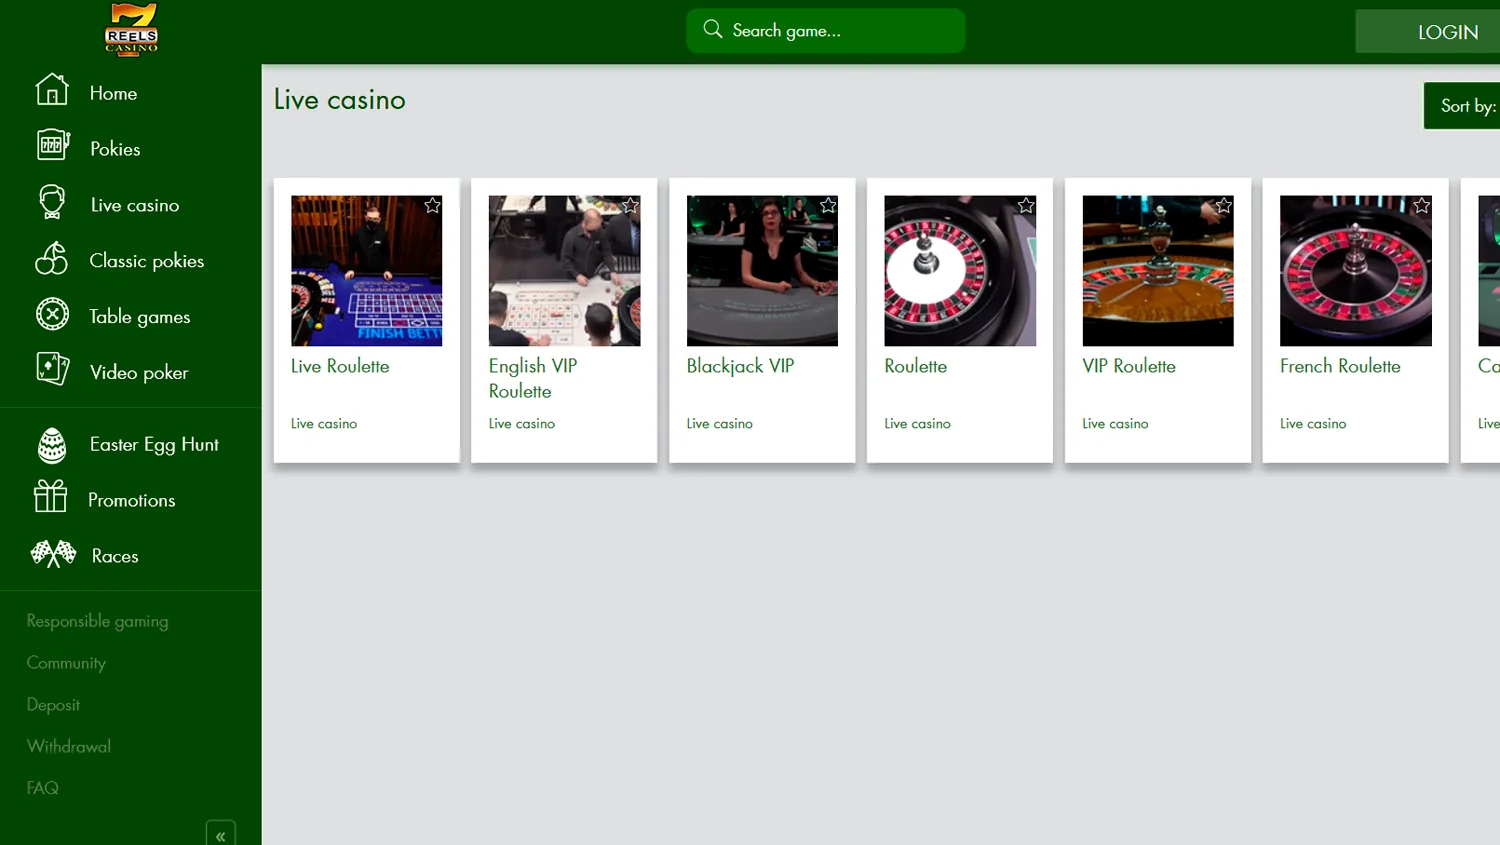Click the Promotions gift box icon

coord(50,497)
